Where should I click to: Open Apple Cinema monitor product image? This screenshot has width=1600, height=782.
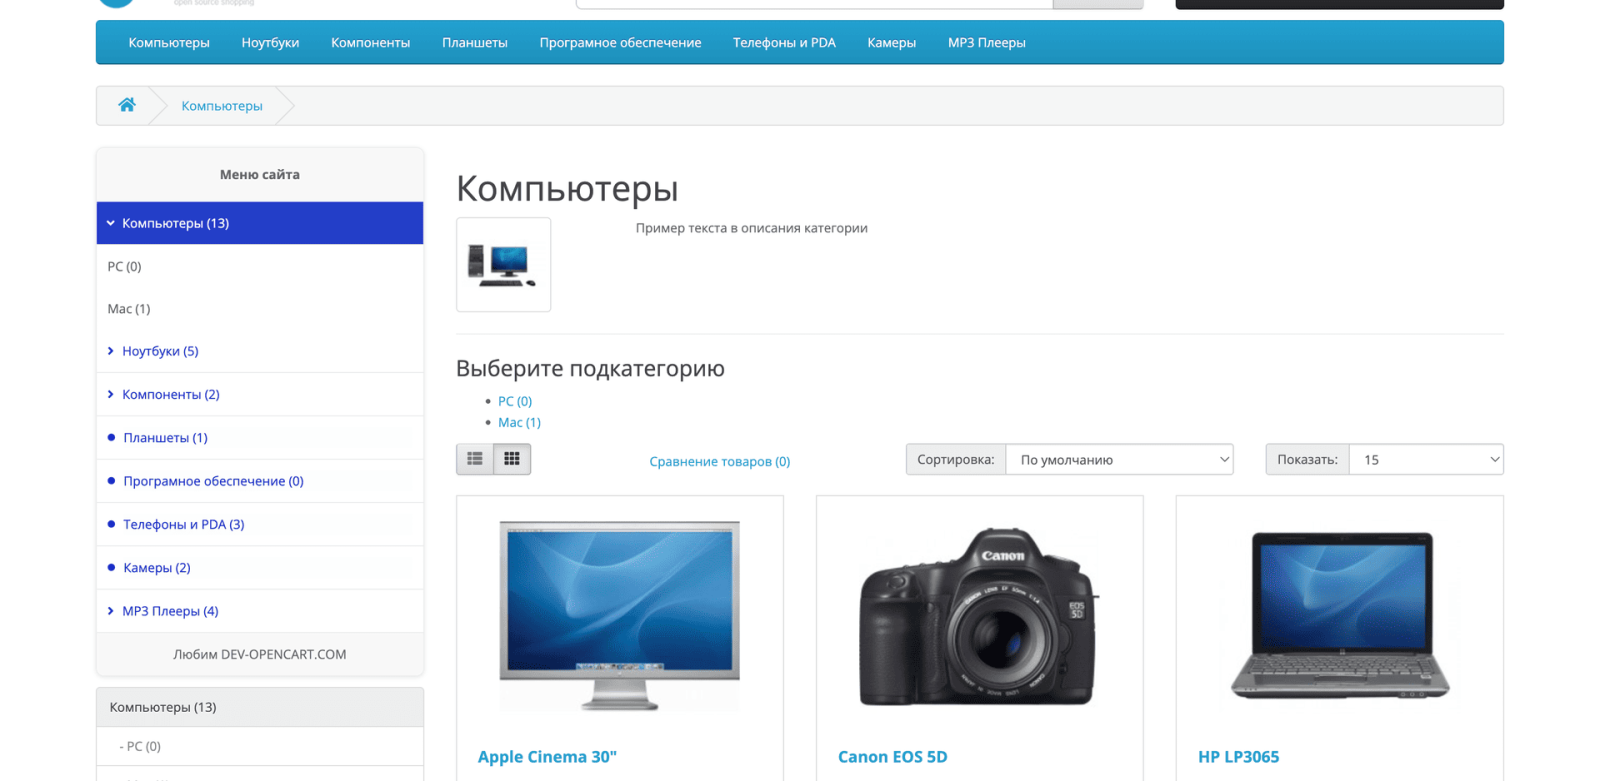tap(620, 615)
